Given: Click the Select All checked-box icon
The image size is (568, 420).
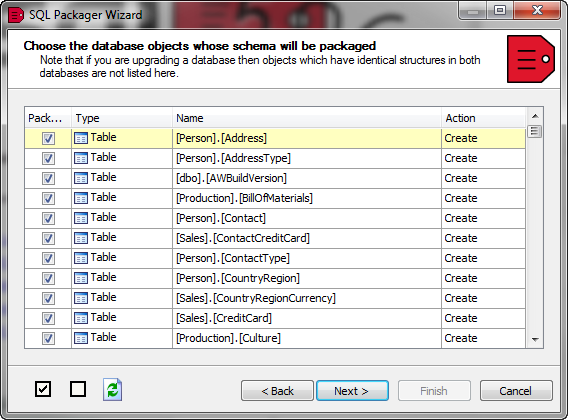Looking at the screenshot, I should pos(43,390).
